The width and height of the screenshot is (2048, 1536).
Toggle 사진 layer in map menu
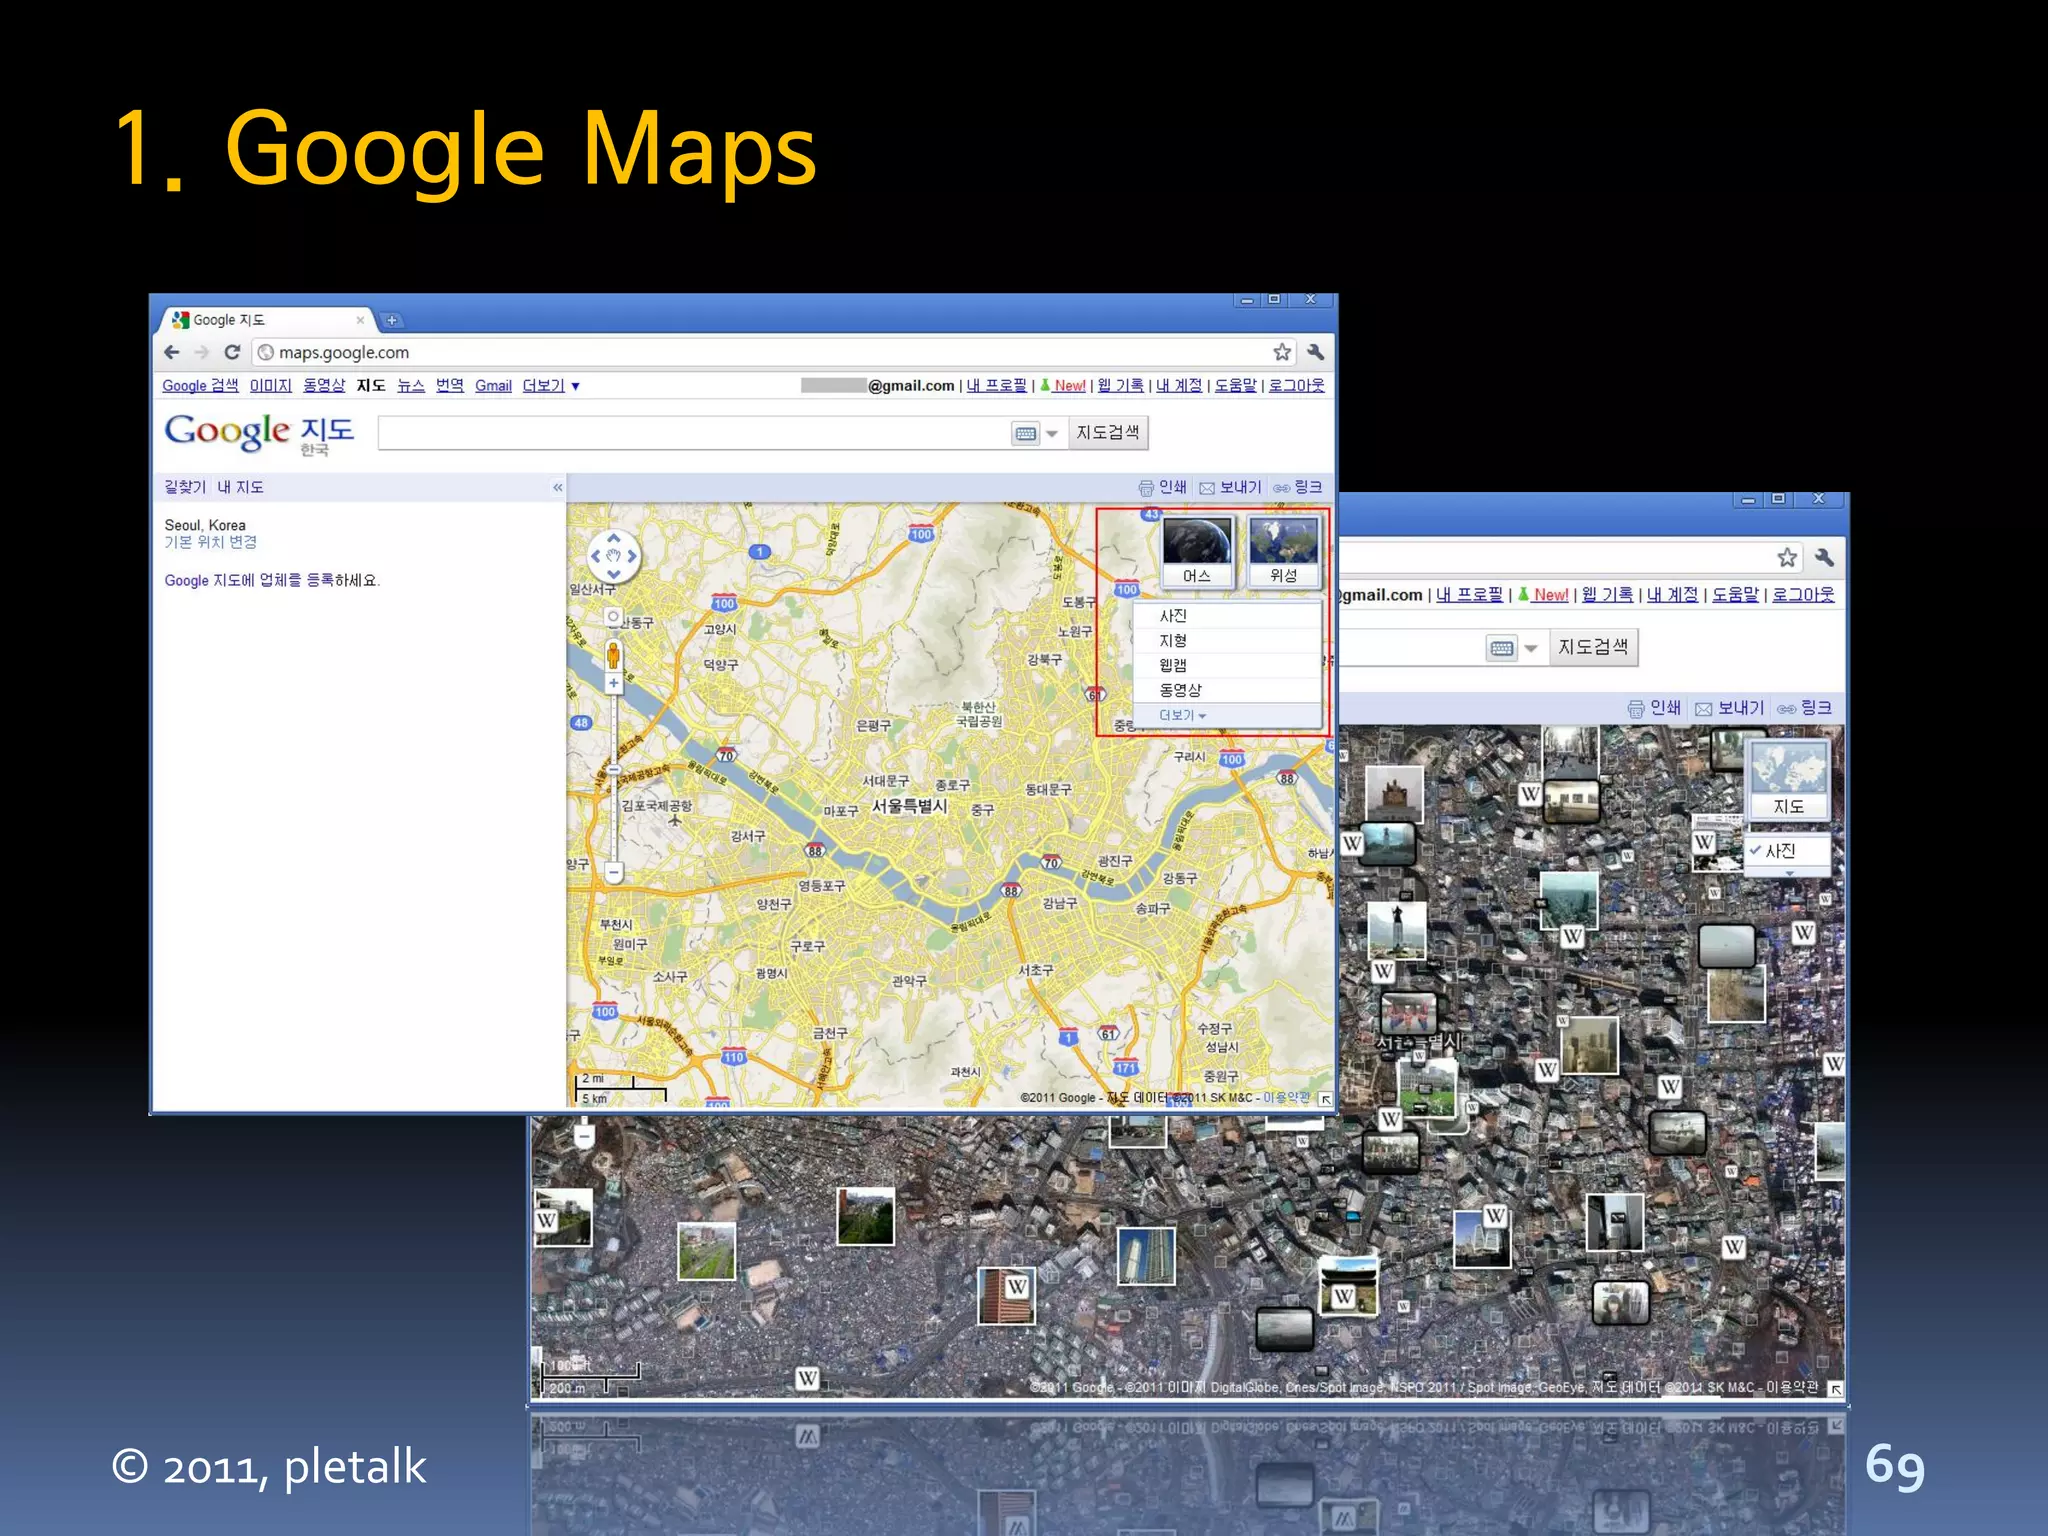1227,616
